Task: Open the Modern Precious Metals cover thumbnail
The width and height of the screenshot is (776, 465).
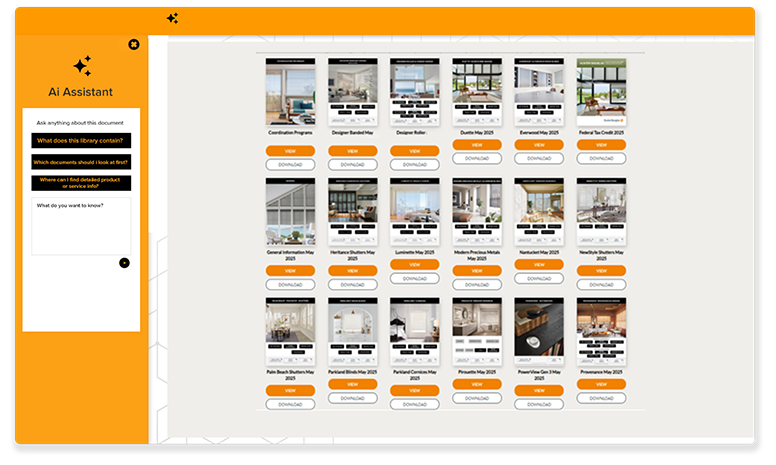Action: [477, 212]
